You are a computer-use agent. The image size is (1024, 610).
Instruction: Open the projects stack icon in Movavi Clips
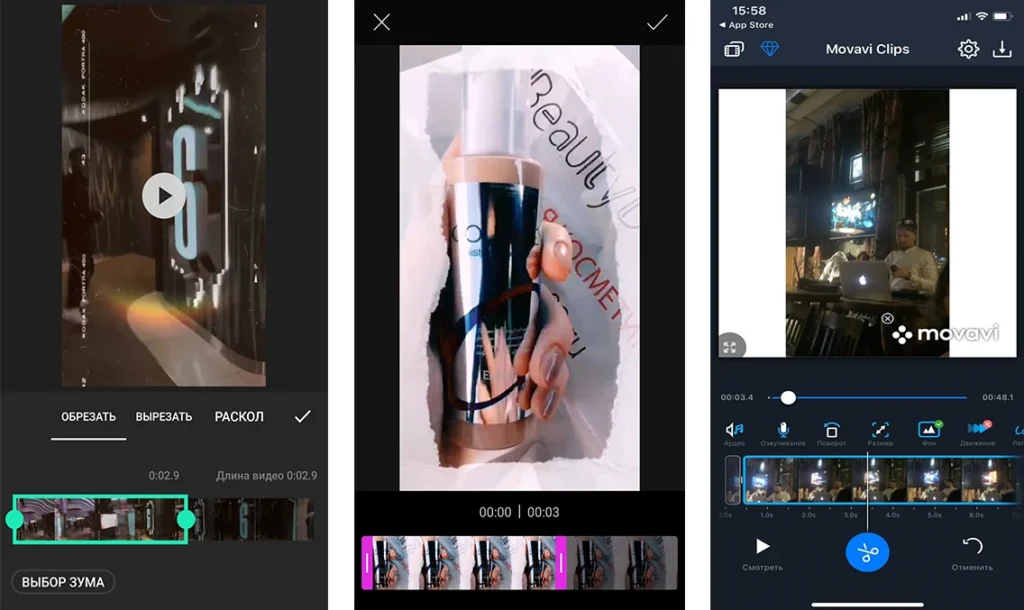click(734, 49)
